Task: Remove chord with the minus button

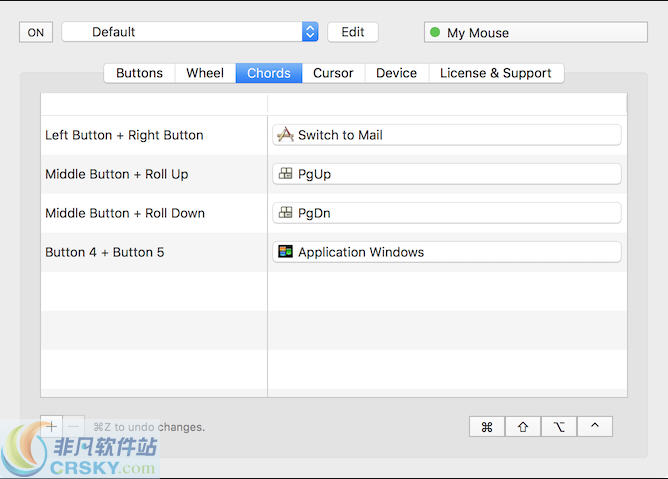Action: pos(74,426)
